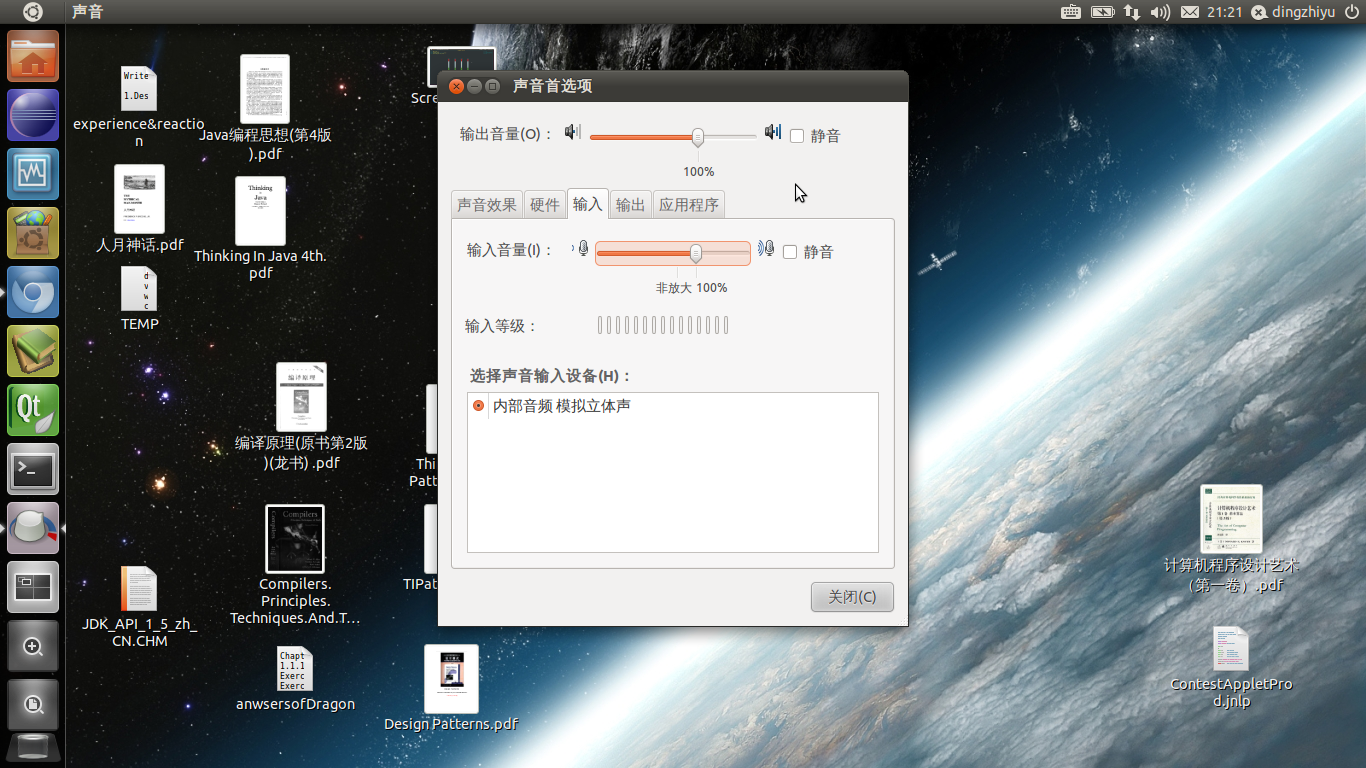Open the workspace switcher launcher icon

pyautogui.click(x=34, y=587)
